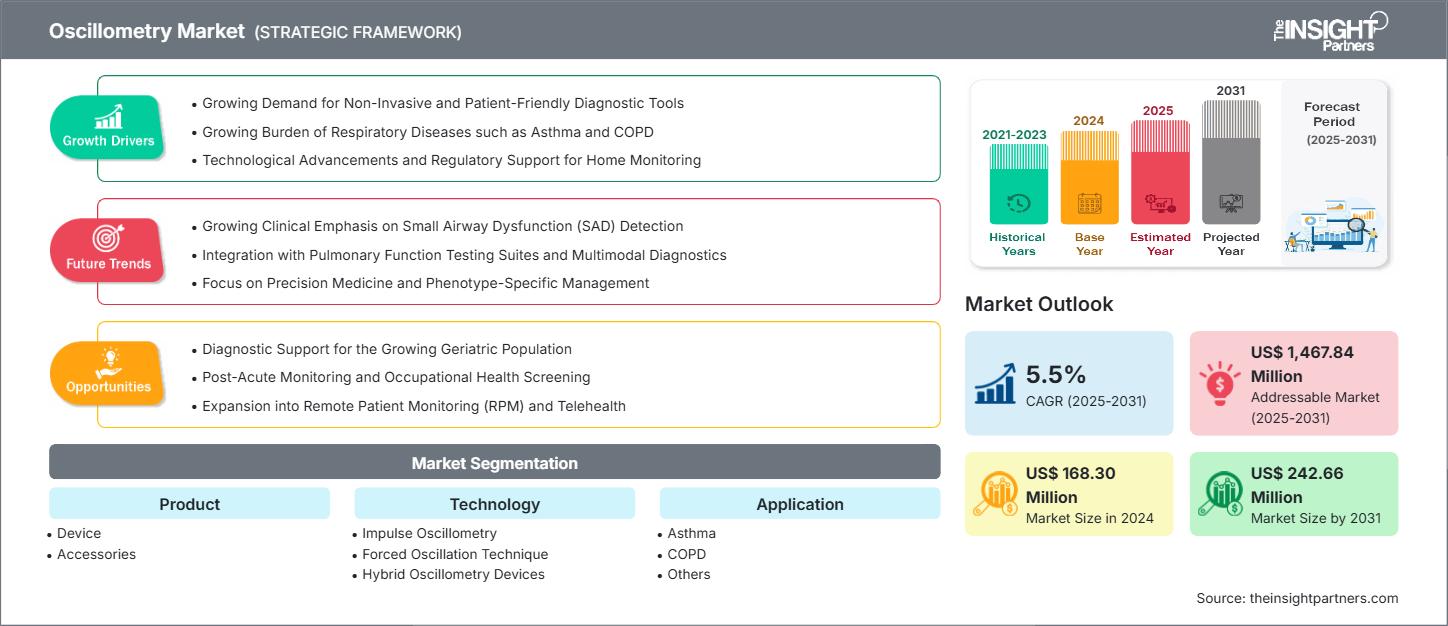Click the Addressable Market lightbulb dollar icon
This screenshot has height=626, width=1448.
[1220, 383]
